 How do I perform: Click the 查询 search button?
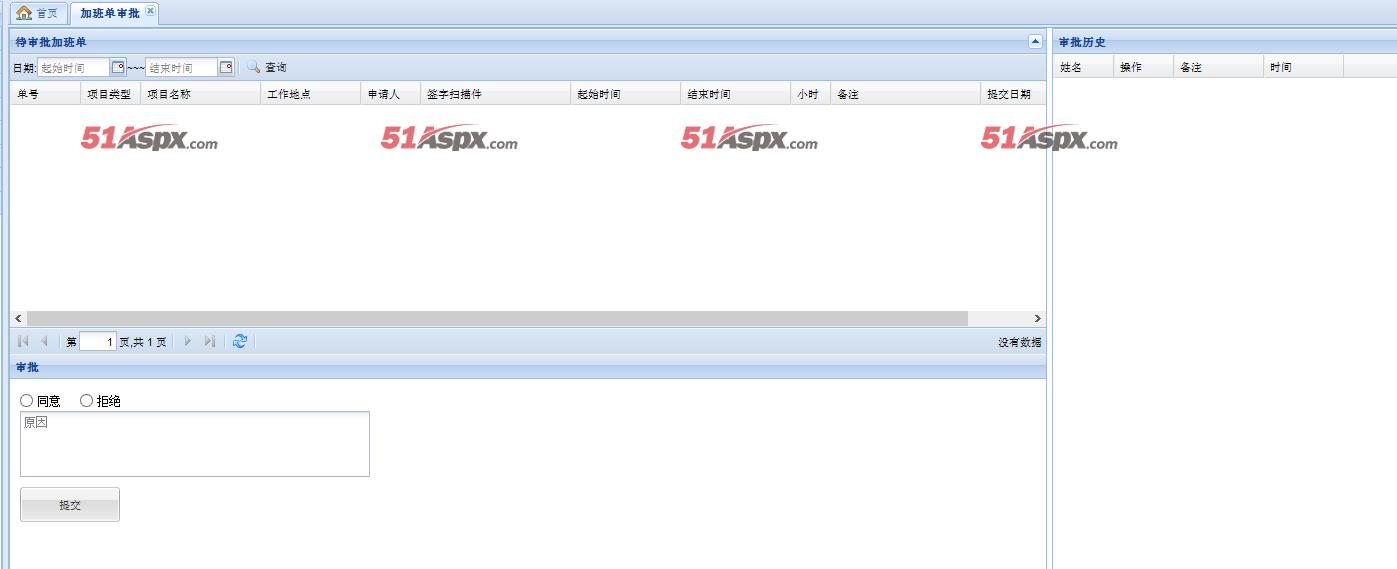267,67
